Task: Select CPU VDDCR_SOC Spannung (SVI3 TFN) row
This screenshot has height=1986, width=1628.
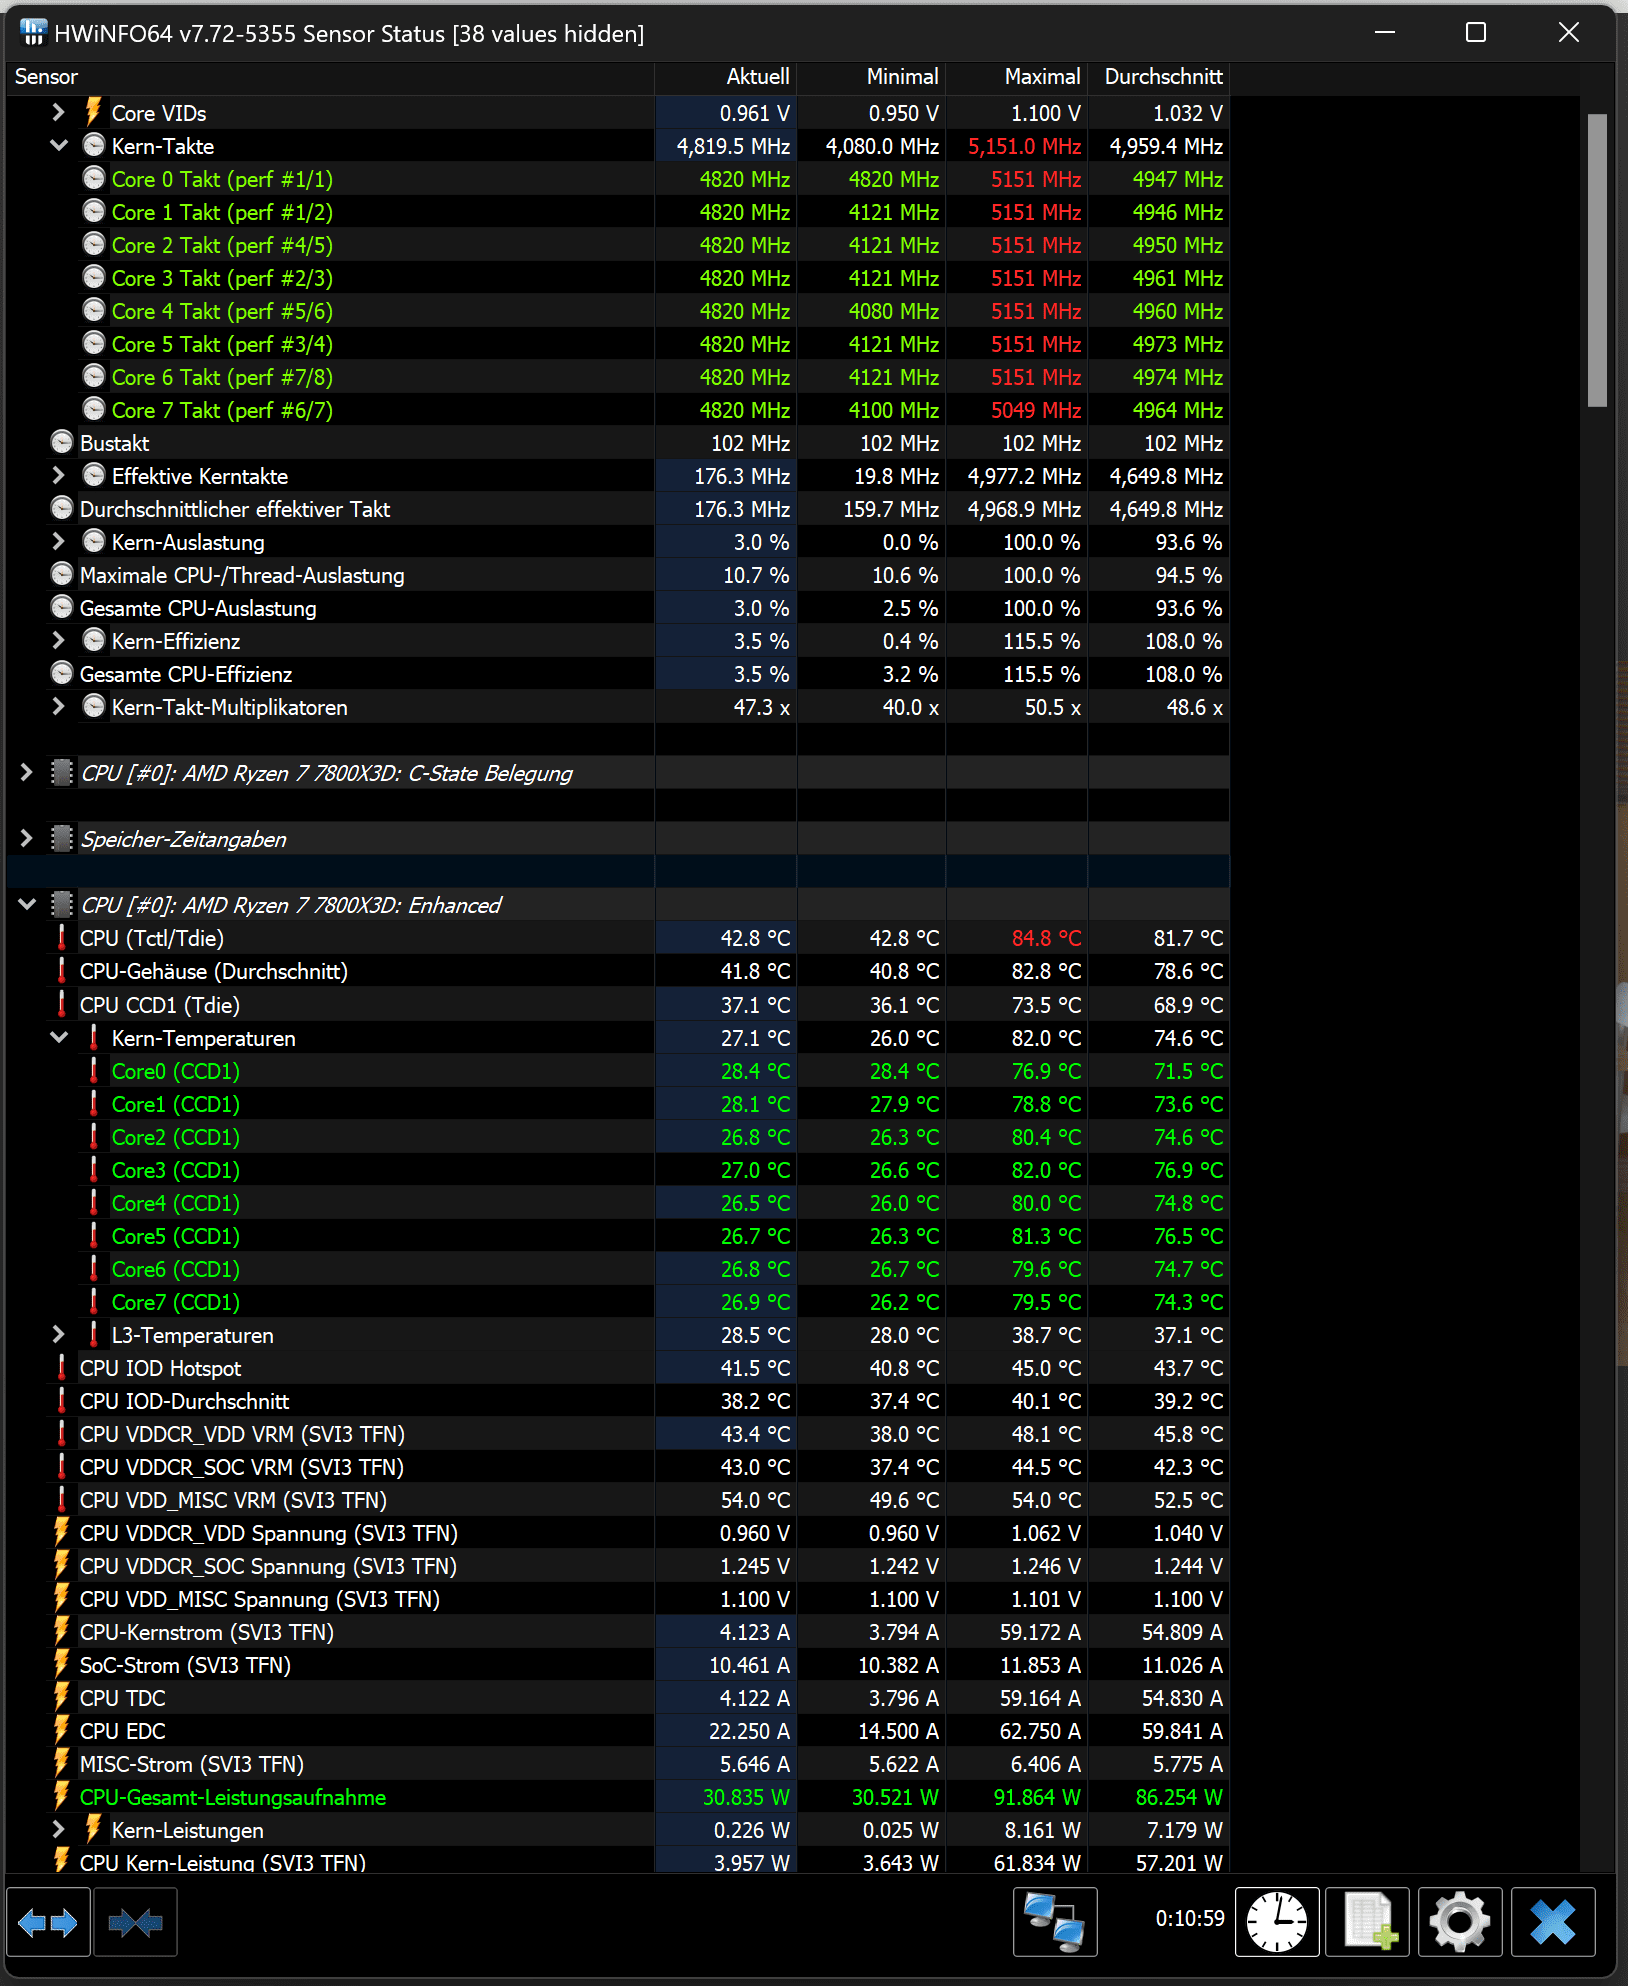Action: point(618,1566)
